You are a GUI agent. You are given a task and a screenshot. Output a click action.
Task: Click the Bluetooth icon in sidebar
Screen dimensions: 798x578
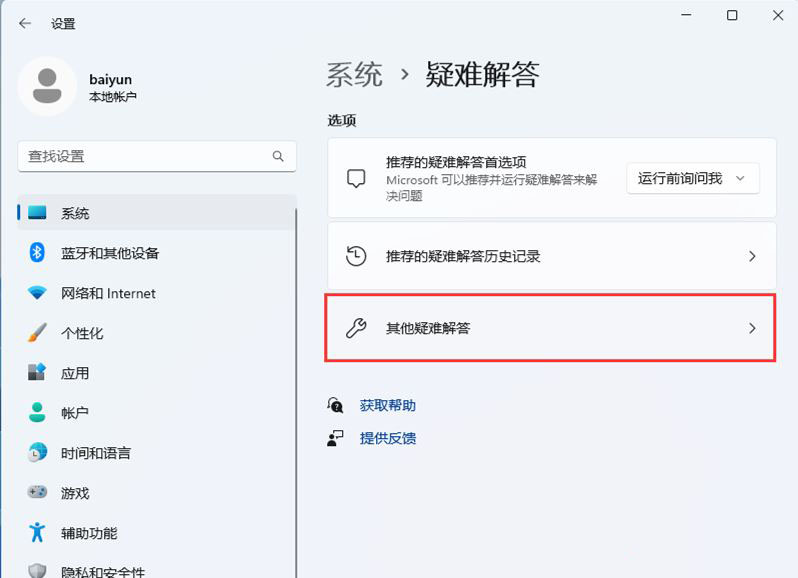[x=37, y=253]
